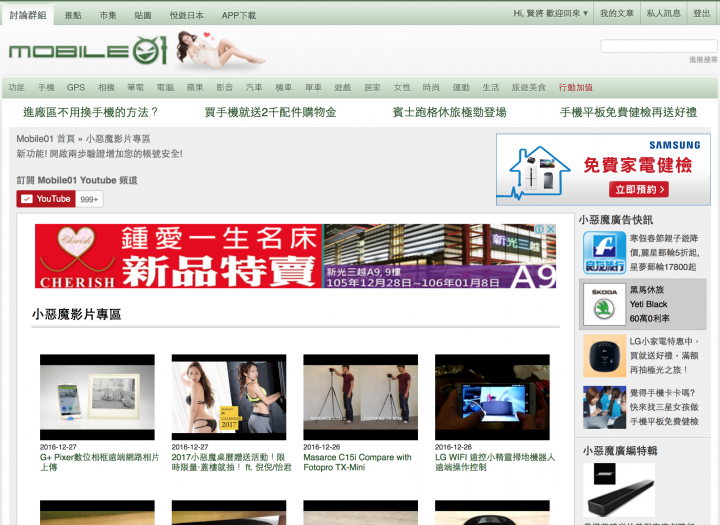Open the 筆電 category menu
The width and height of the screenshot is (720, 525).
pyautogui.click(x=135, y=87)
